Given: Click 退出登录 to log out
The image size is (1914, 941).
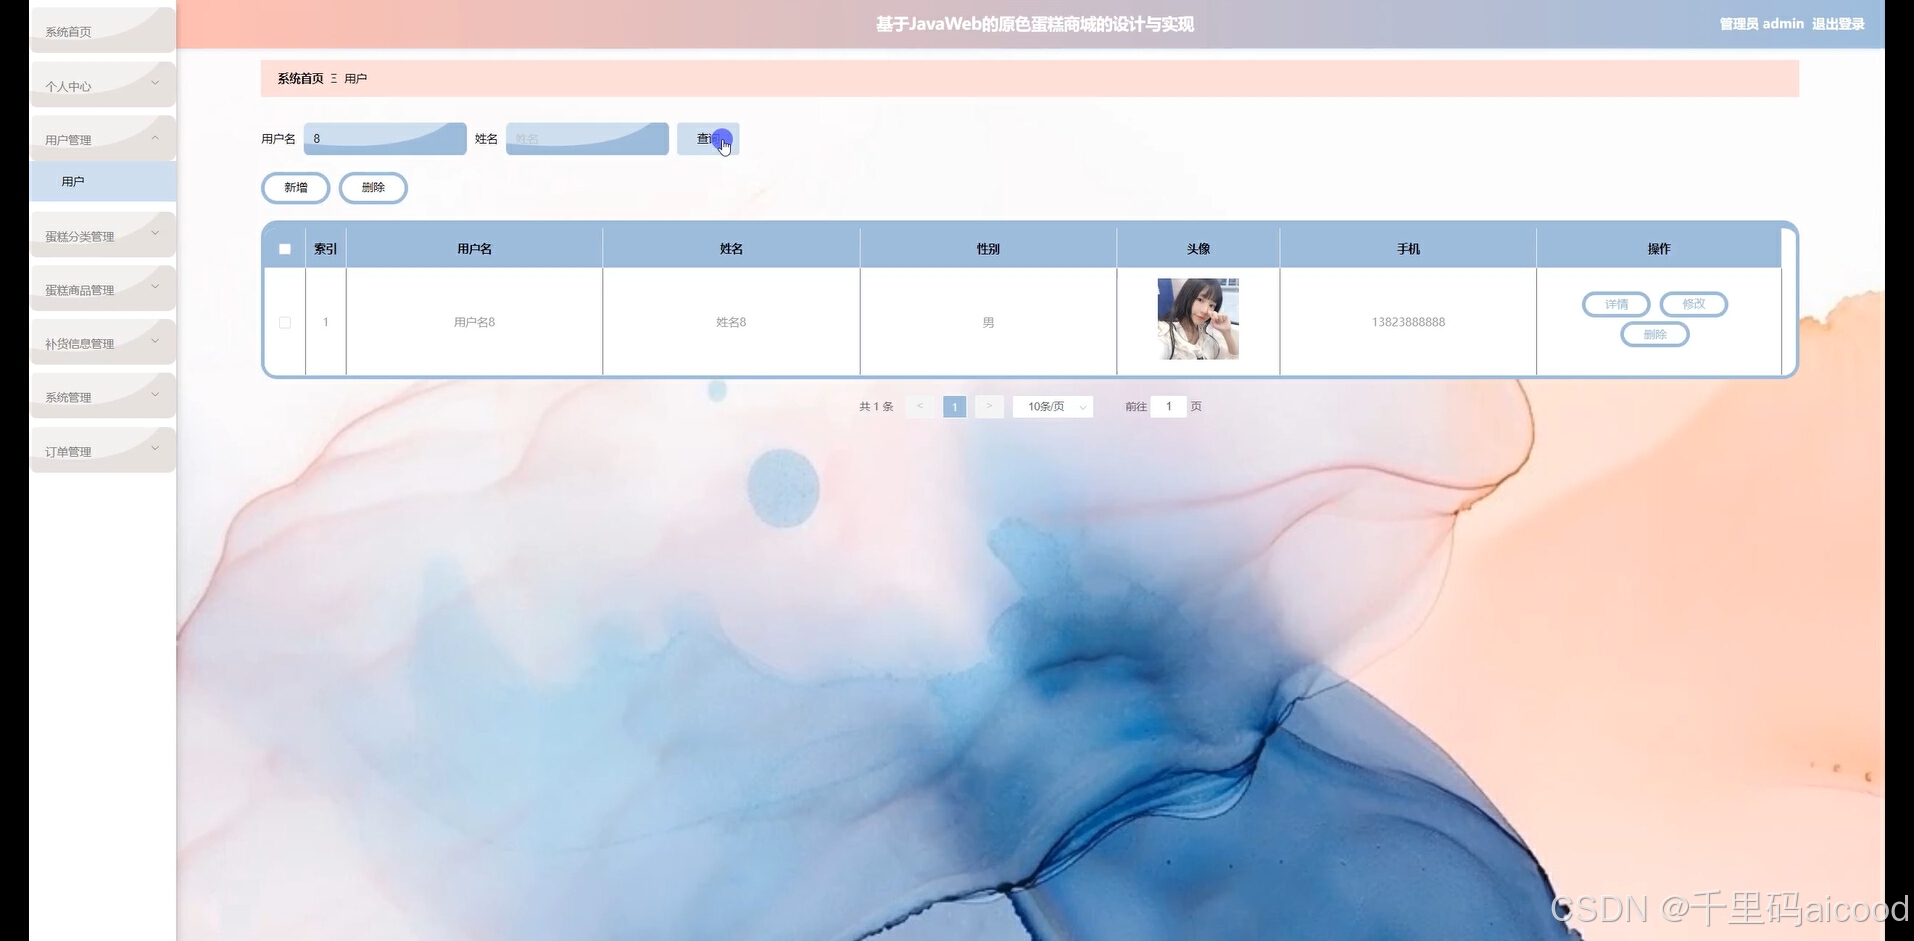Looking at the screenshot, I should pyautogui.click(x=1838, y=24).
